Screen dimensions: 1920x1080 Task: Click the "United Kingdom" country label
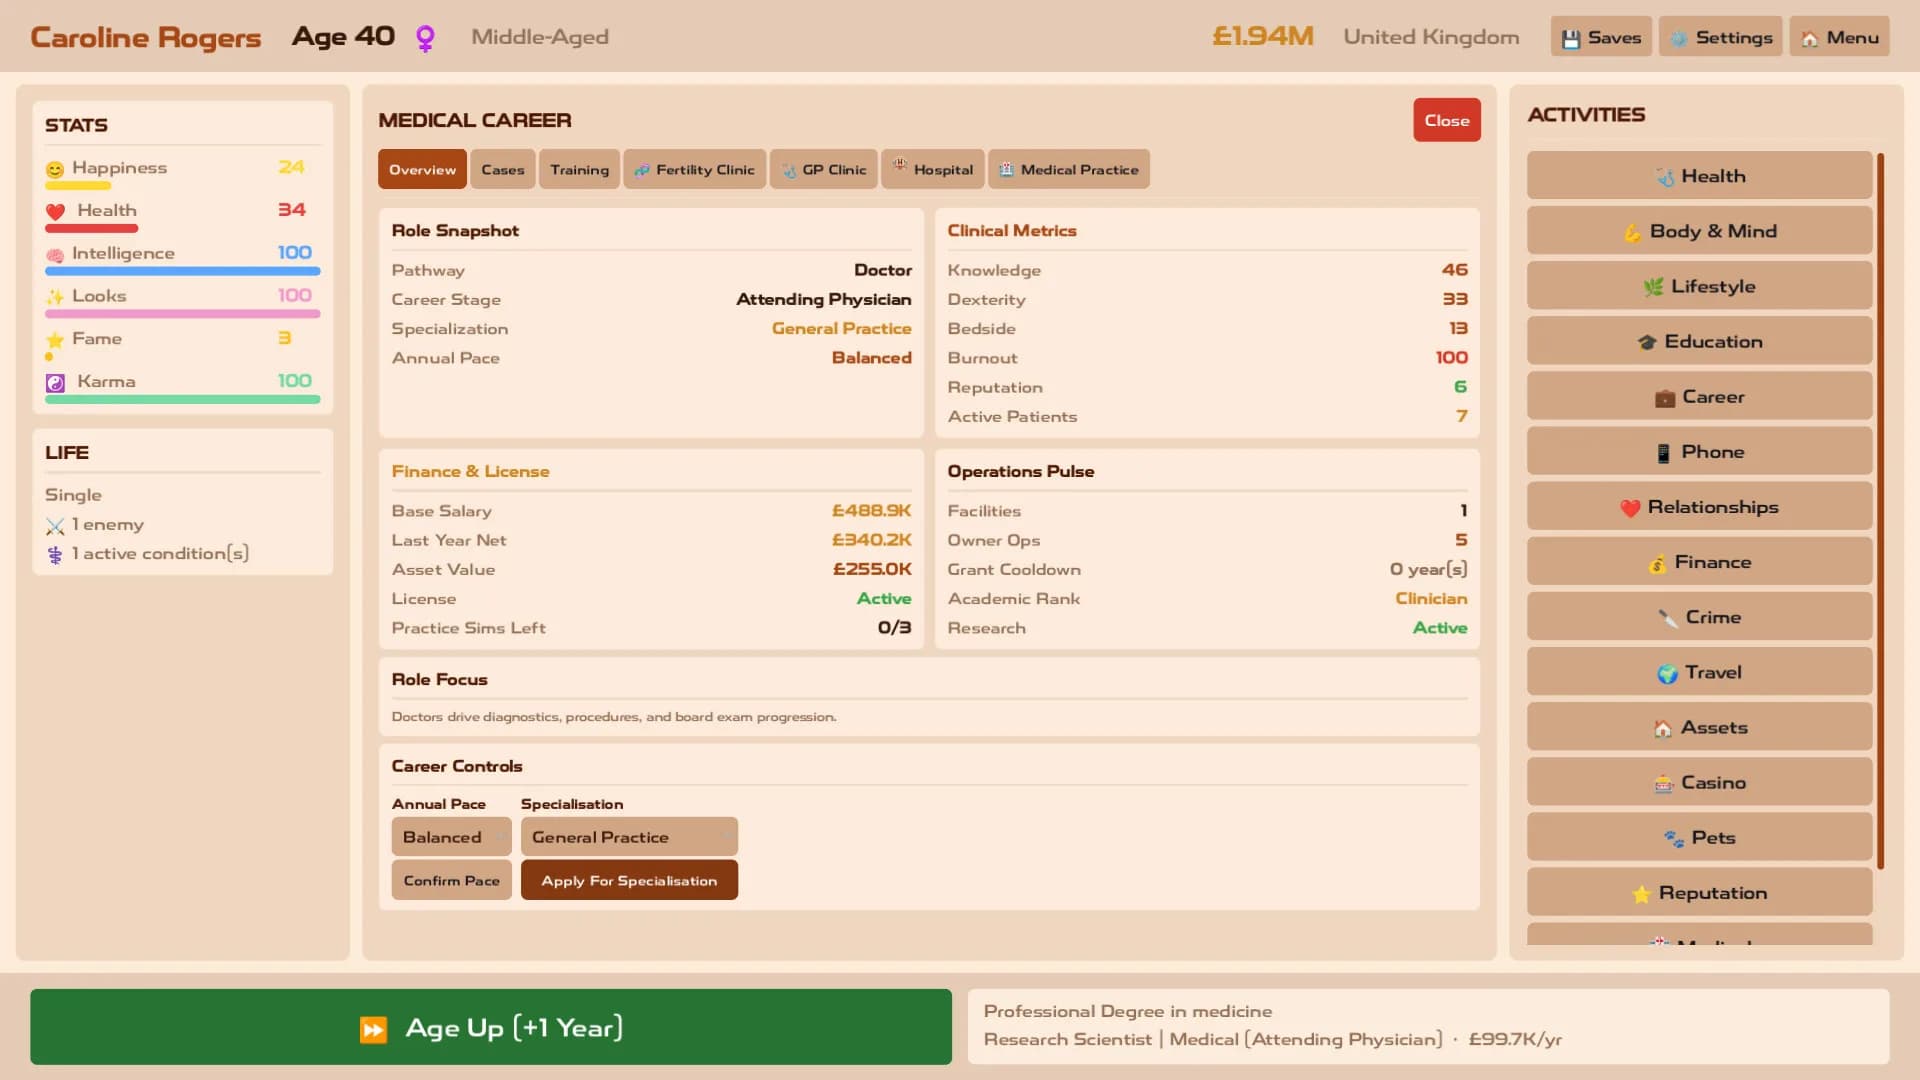click(x=1431, y=37)
